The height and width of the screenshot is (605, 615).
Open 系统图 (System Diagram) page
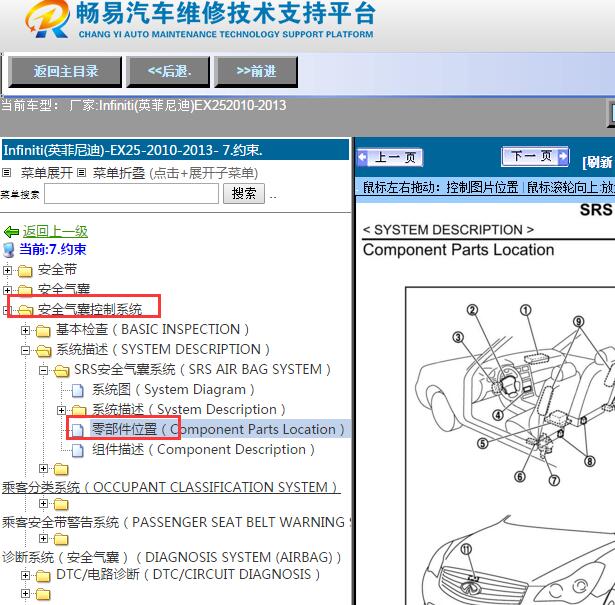(x=173, y=389)
